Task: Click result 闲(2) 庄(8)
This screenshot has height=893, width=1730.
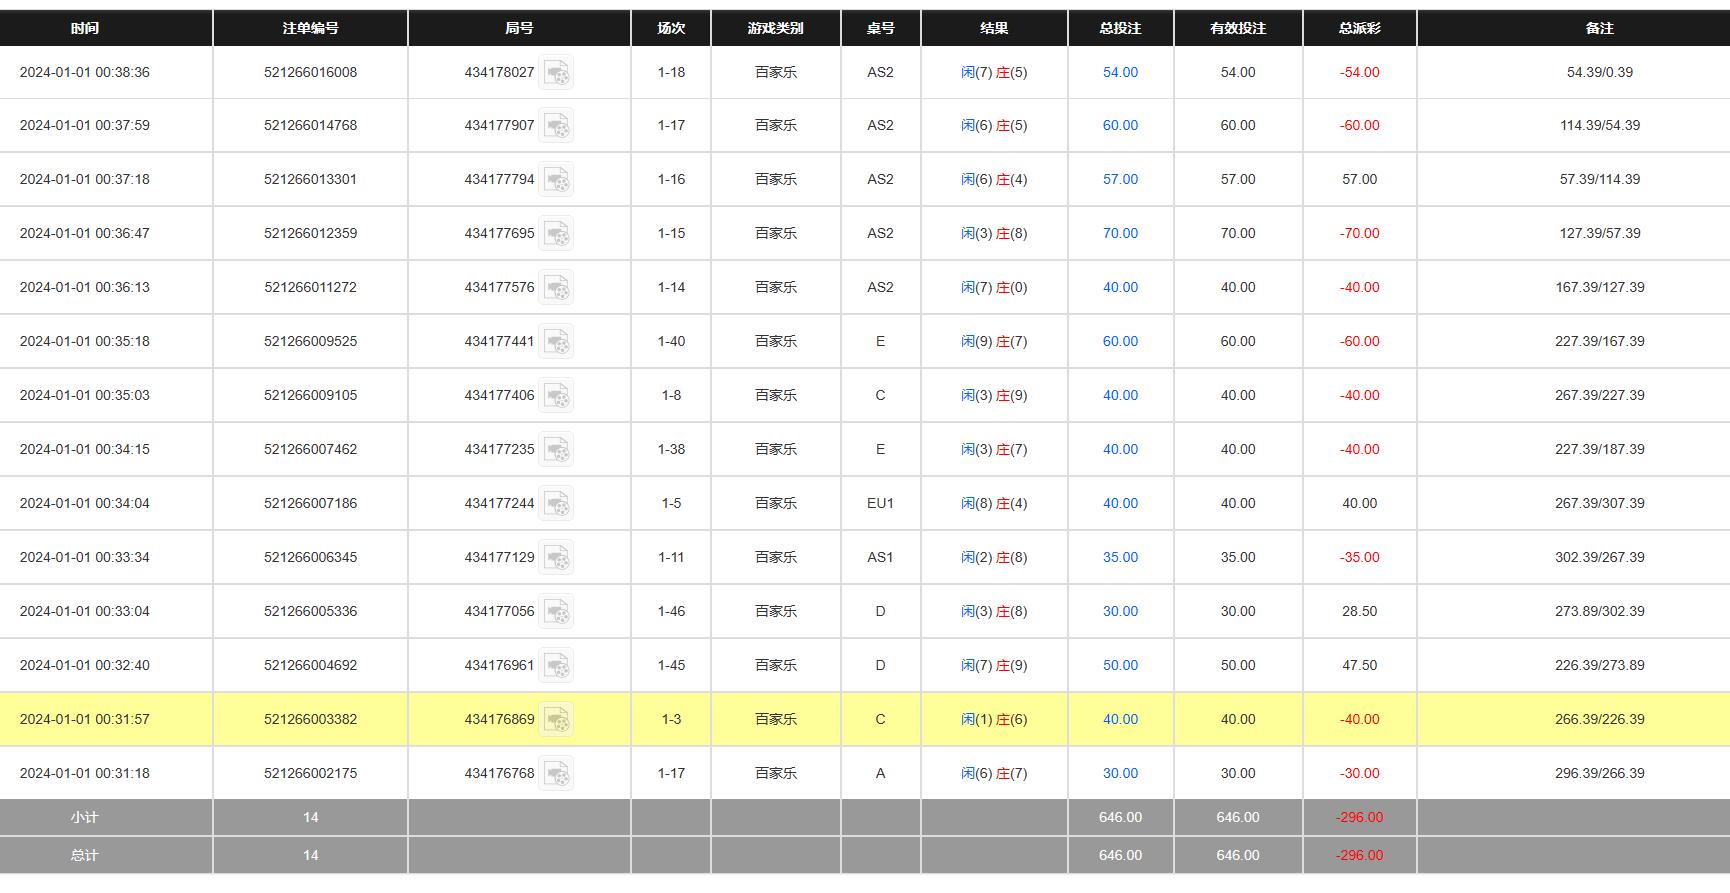Action: pos(994,557)
